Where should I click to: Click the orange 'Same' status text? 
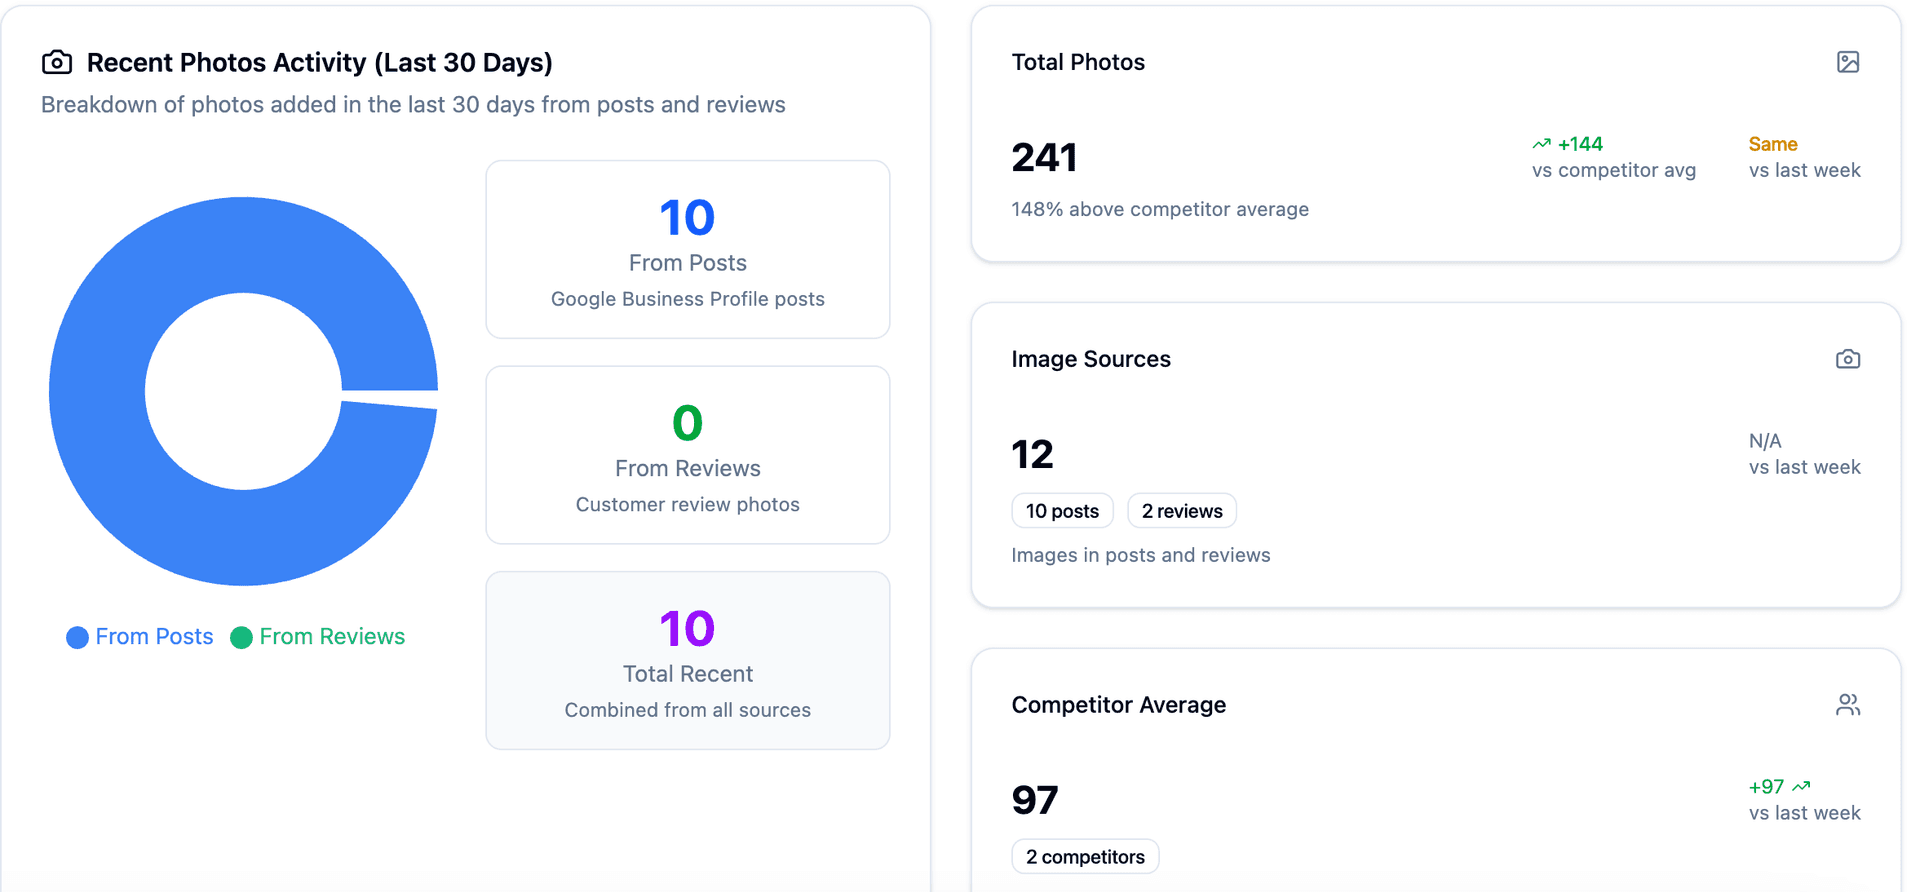click(x=1773, y=144)
